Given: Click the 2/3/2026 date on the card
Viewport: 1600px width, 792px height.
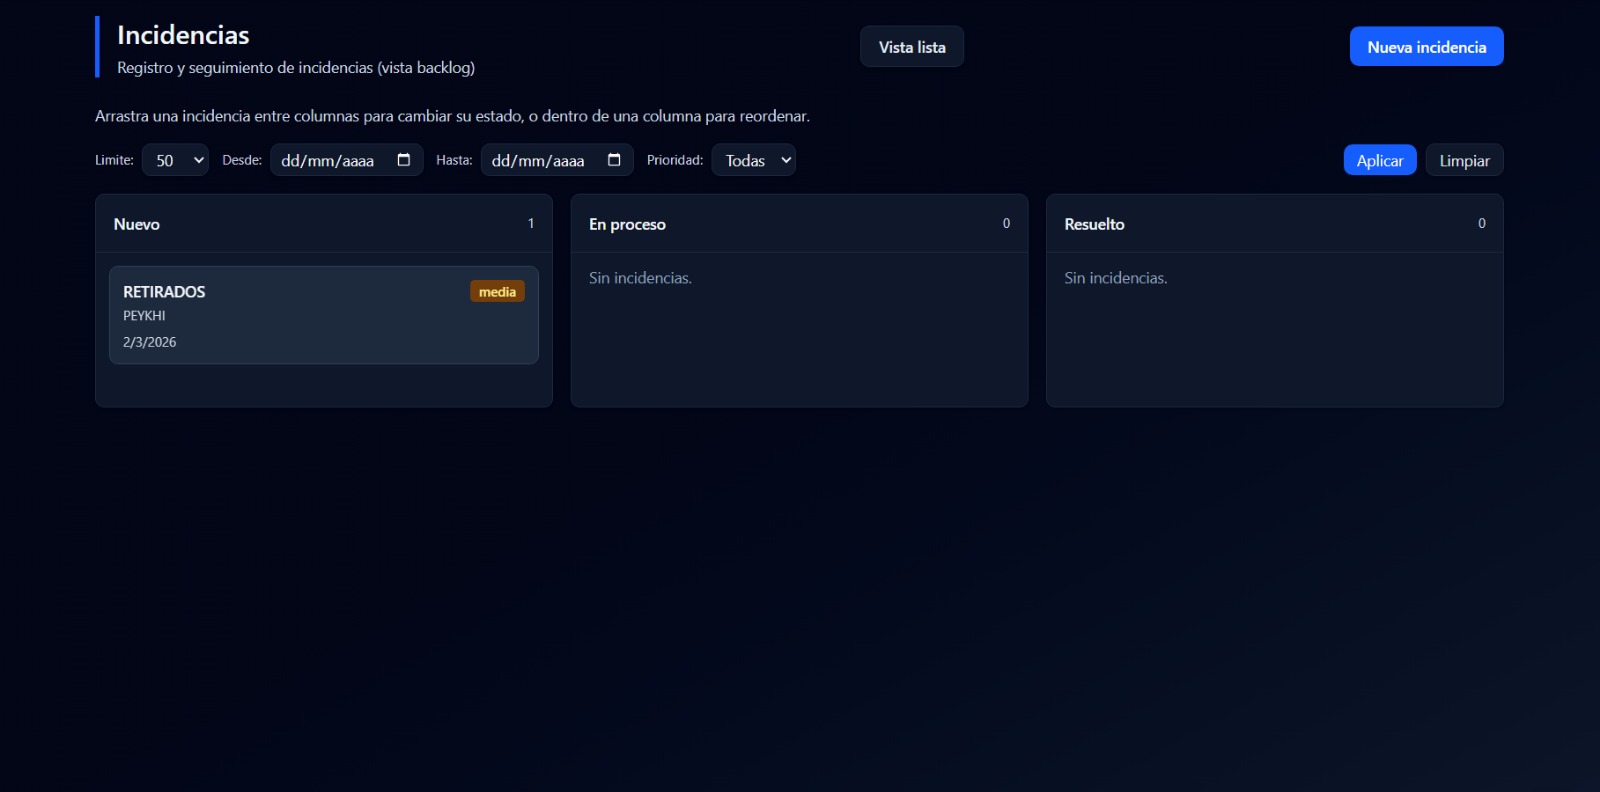Looking at the screenshot, I should (149, 342).
